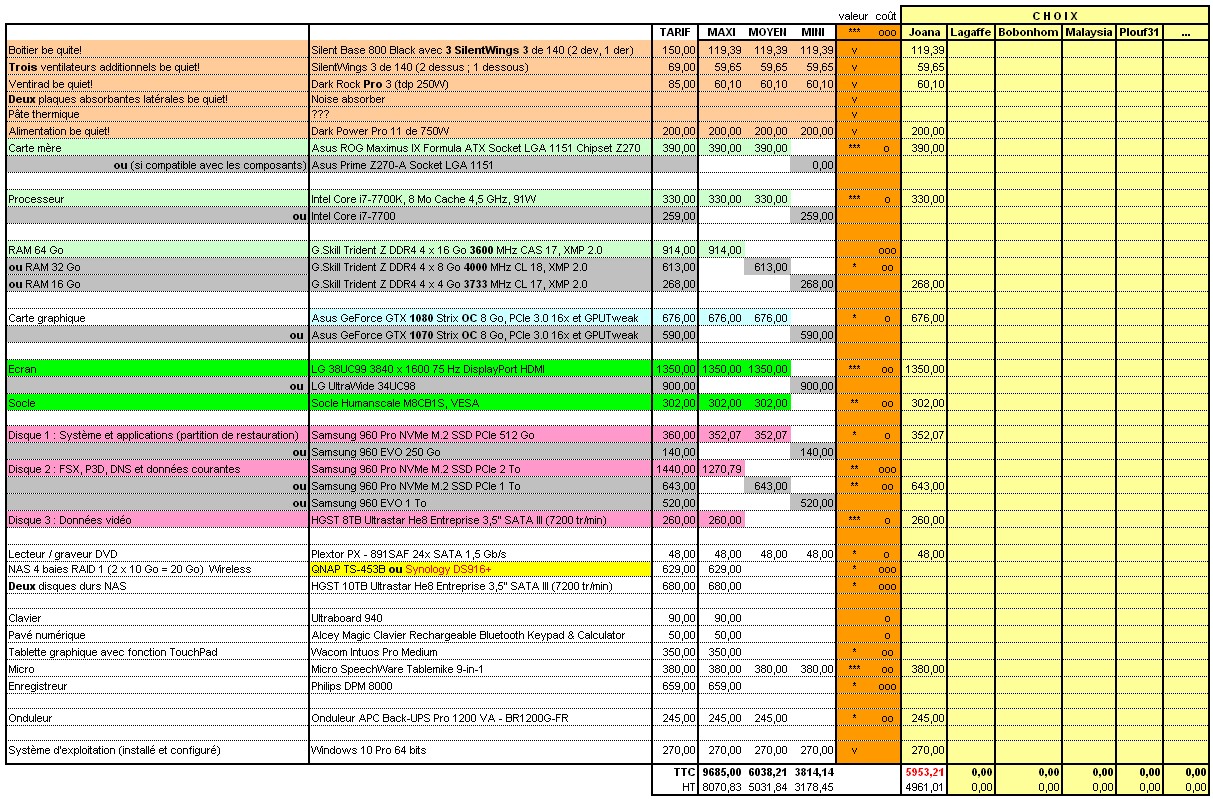Click the 'Micro SpeechWare Tablemike 9-in-1' cell
The height and width of the screenshot is (799, 1213).
480,669
